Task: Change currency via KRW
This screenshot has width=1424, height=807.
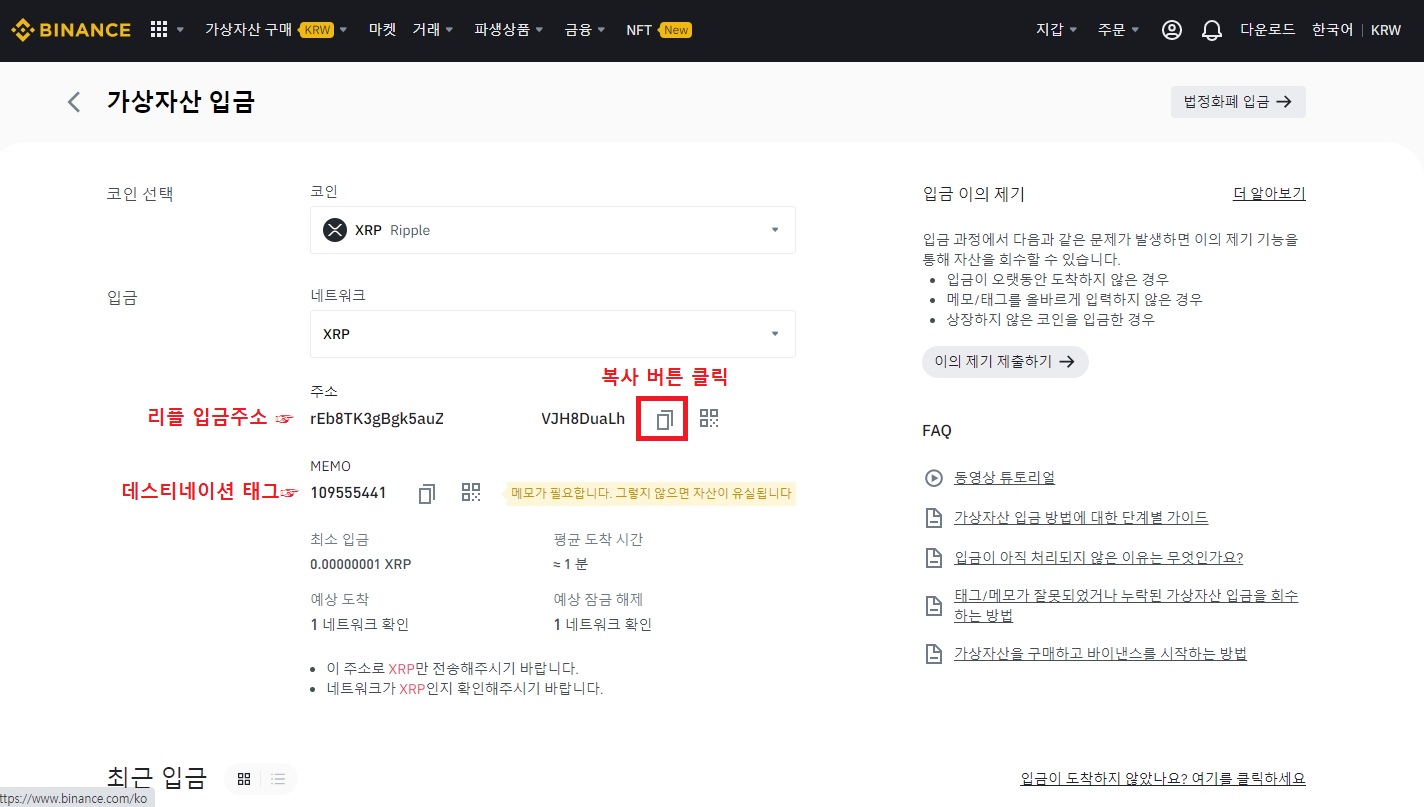Action: pyautogui.click(x=1386, y=30)
